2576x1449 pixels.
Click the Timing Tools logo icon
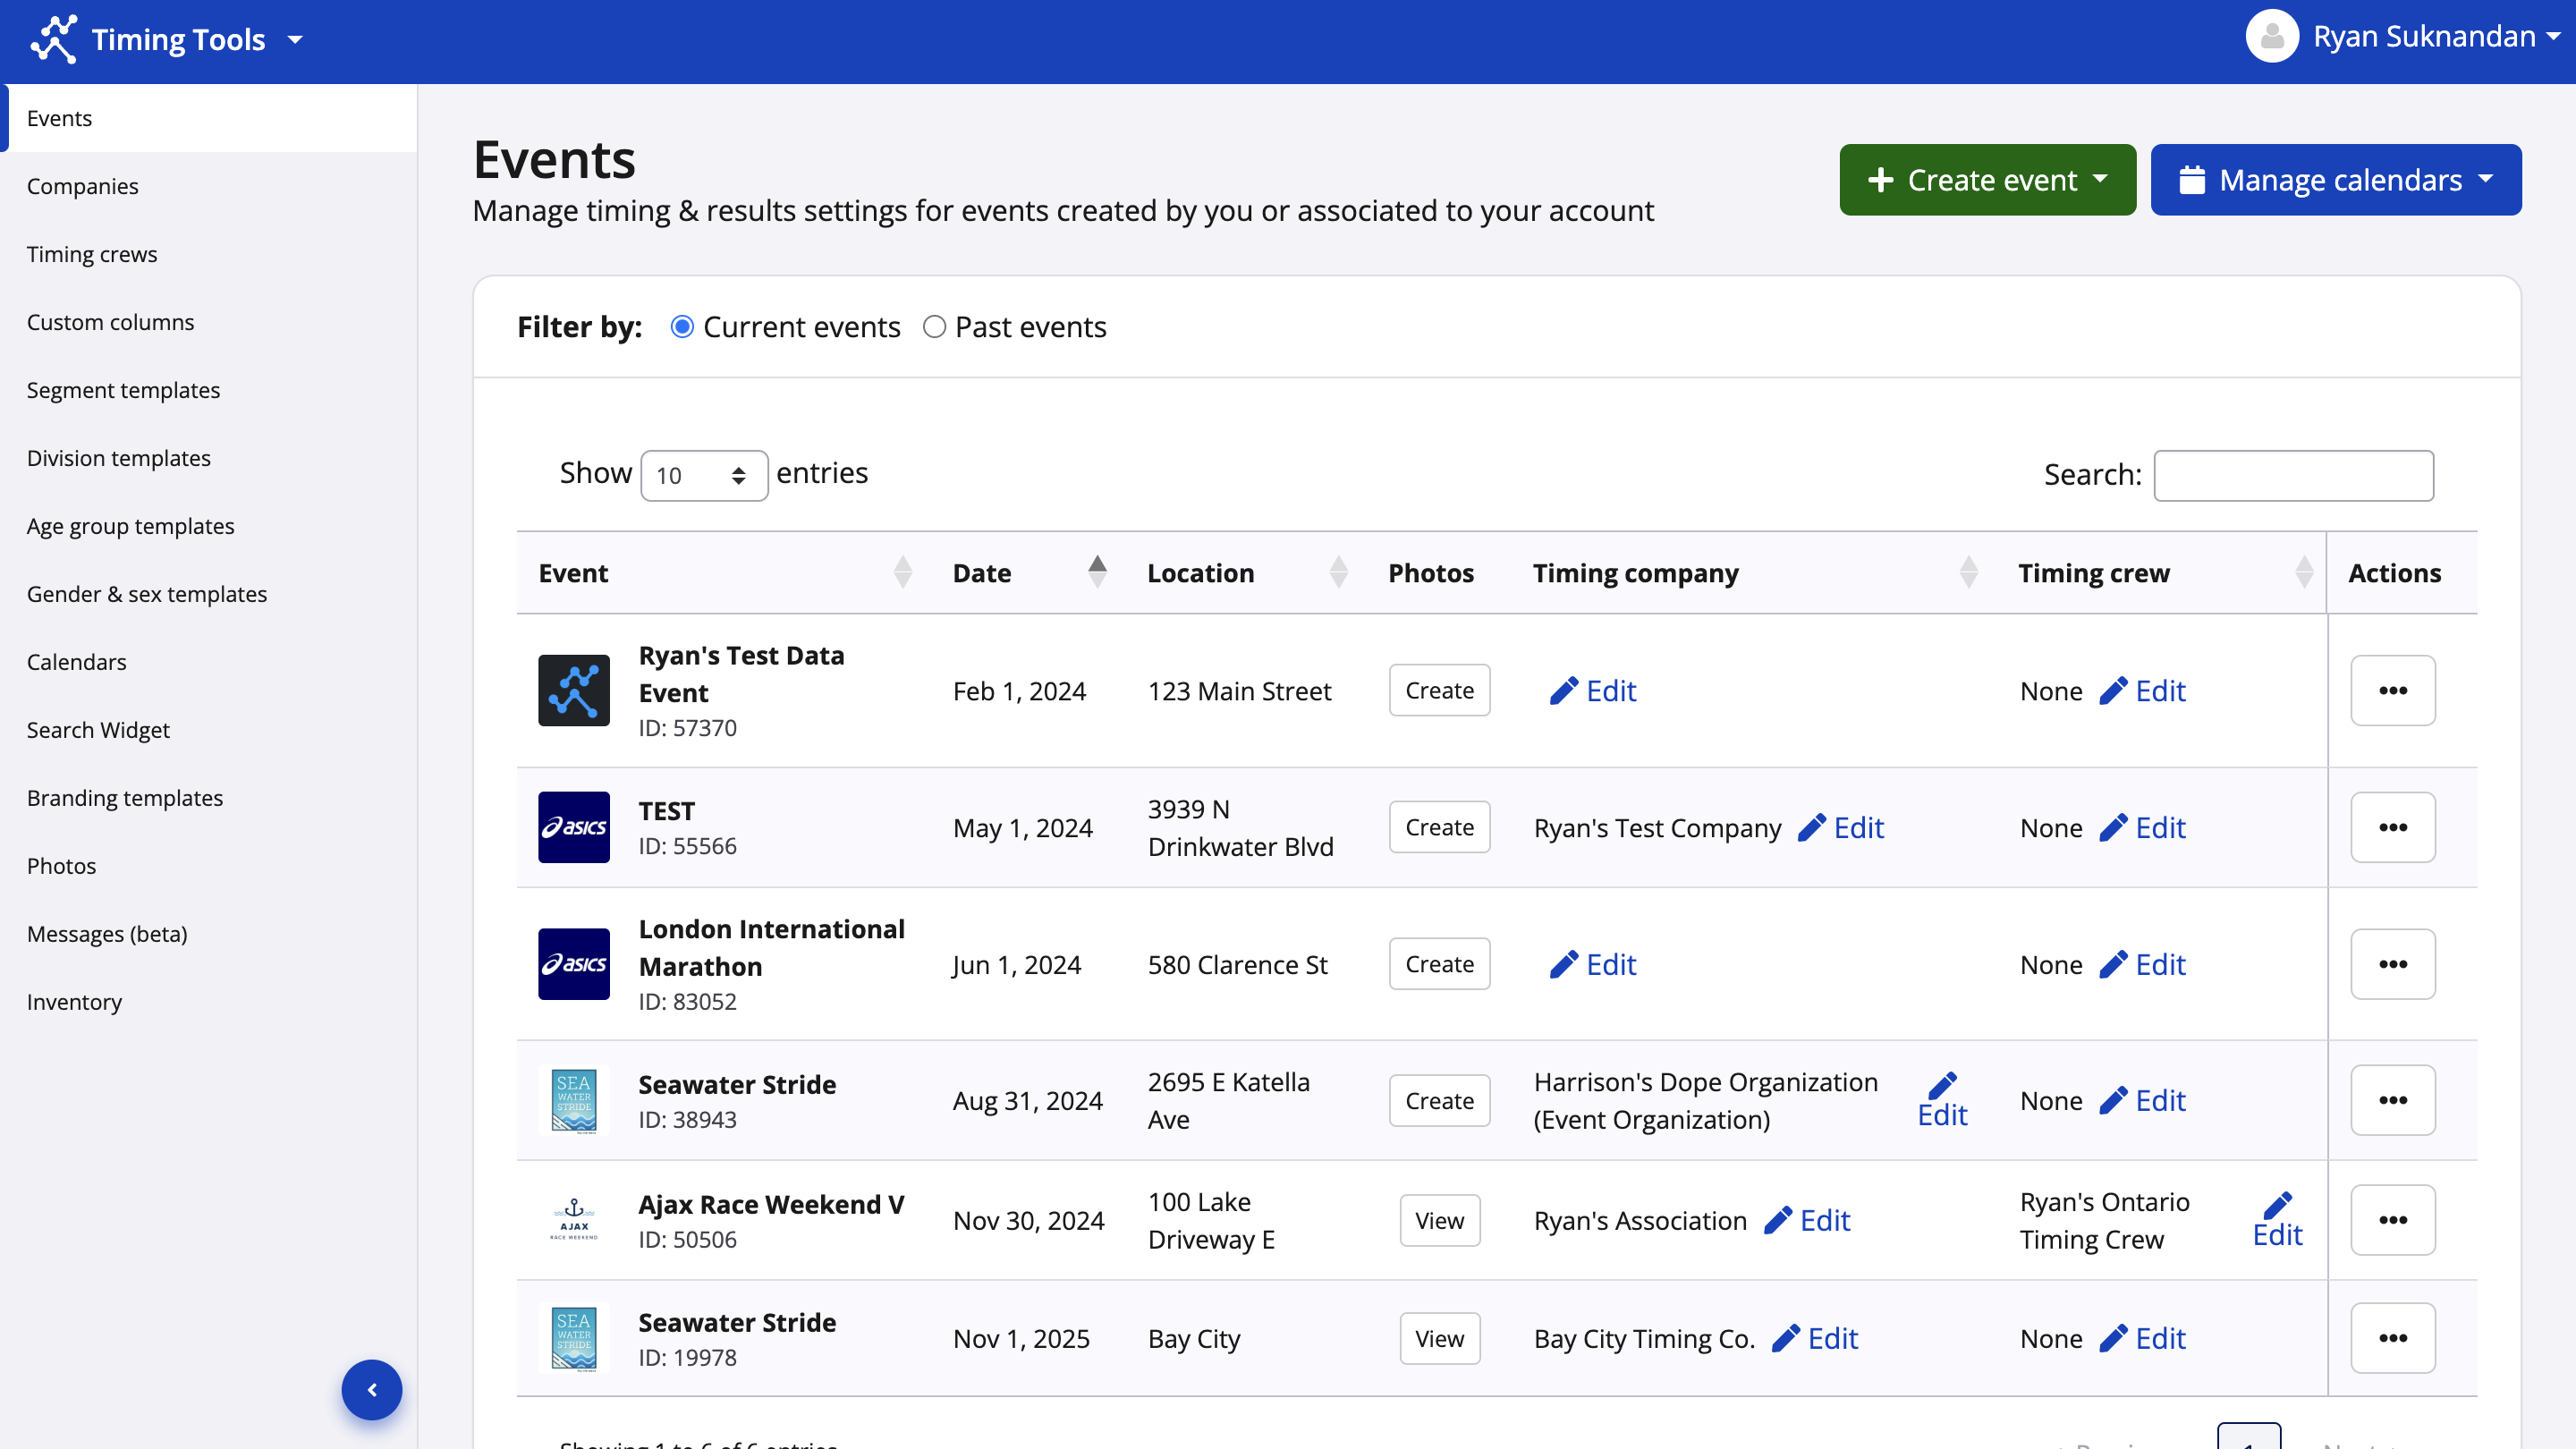tap(54, 40)
